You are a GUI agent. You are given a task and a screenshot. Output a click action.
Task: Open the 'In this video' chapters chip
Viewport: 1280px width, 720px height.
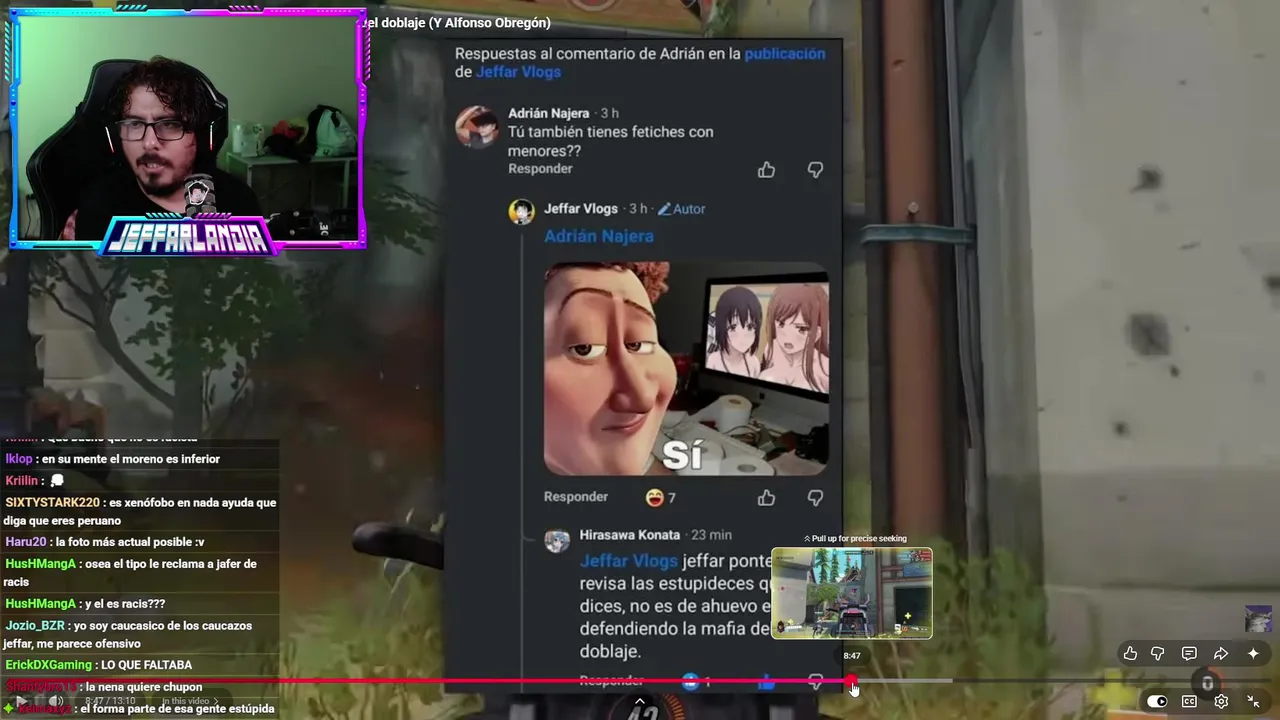189,702
